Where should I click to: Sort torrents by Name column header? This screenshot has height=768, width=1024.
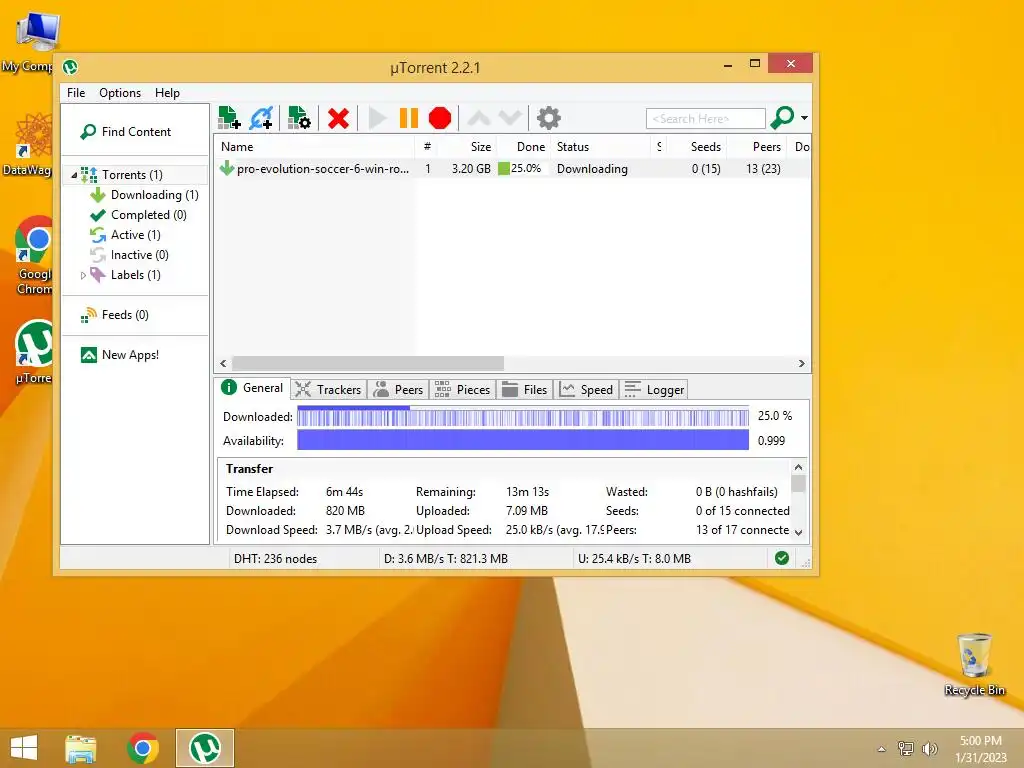pos(315,147)
